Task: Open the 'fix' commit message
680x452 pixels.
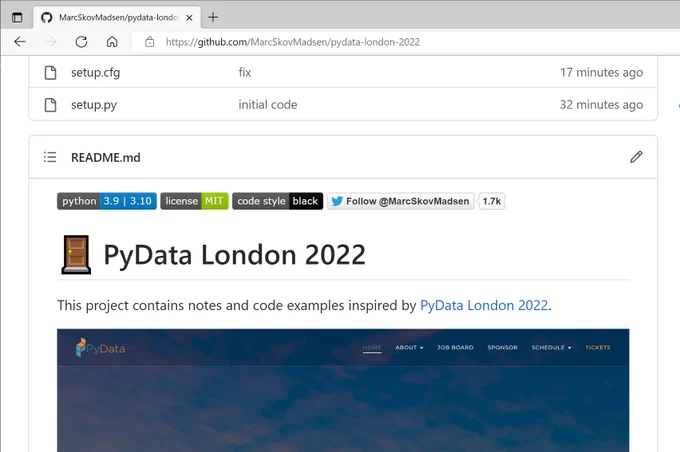Action: click(x=245, y=72)
